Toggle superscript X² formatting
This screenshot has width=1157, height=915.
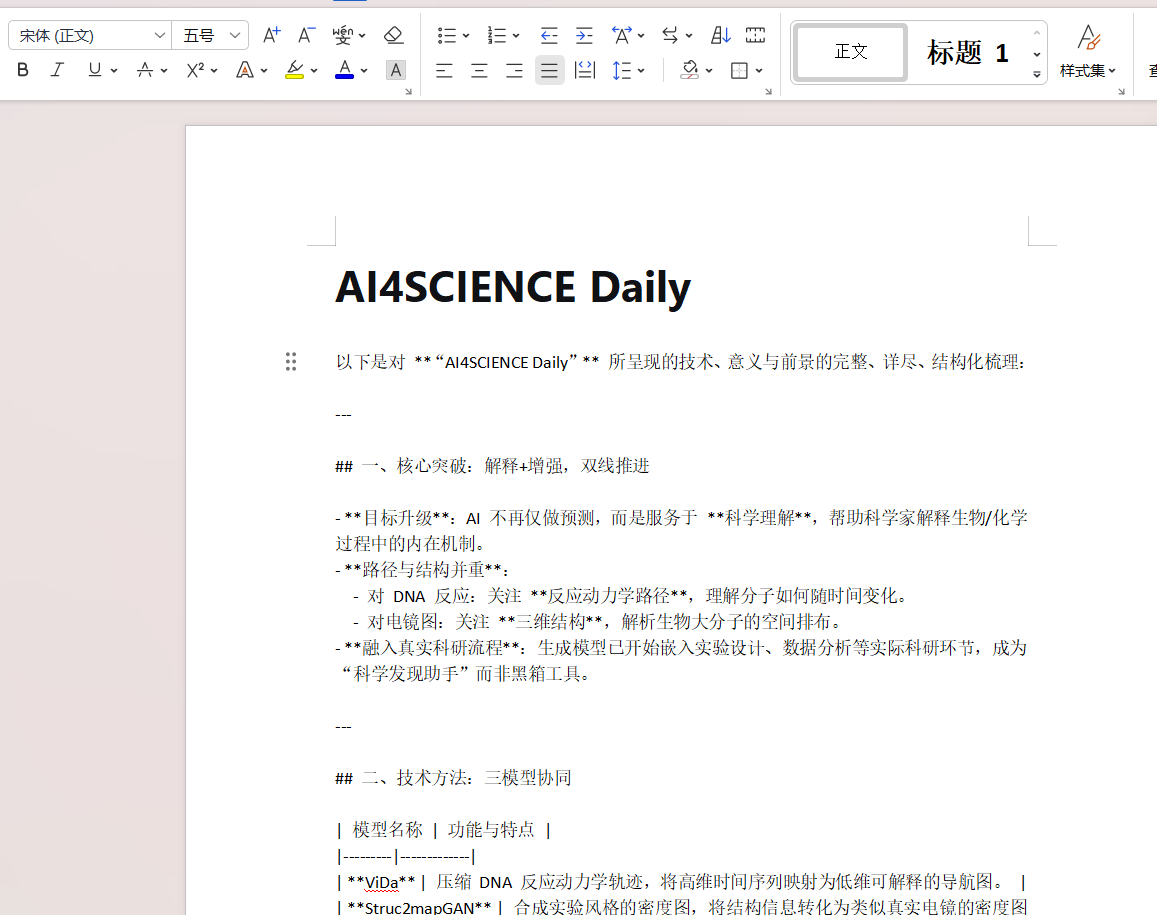click(195, 70)
